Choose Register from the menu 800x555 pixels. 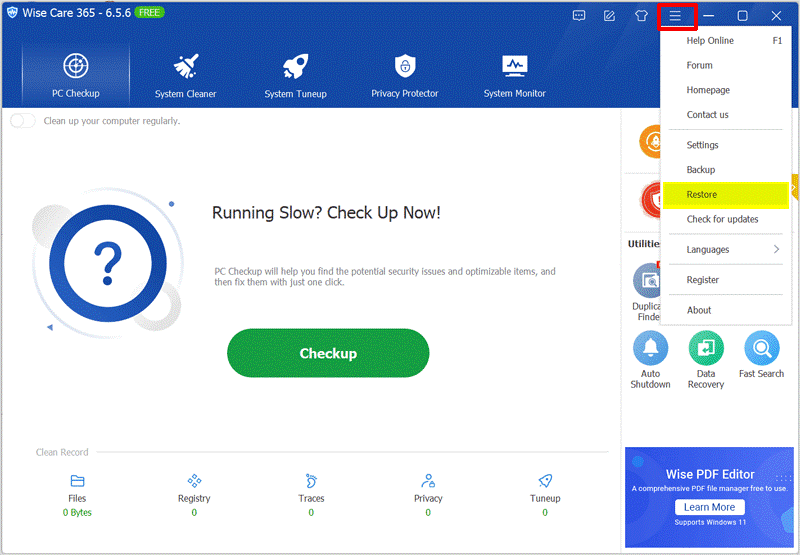click(725, 280)
